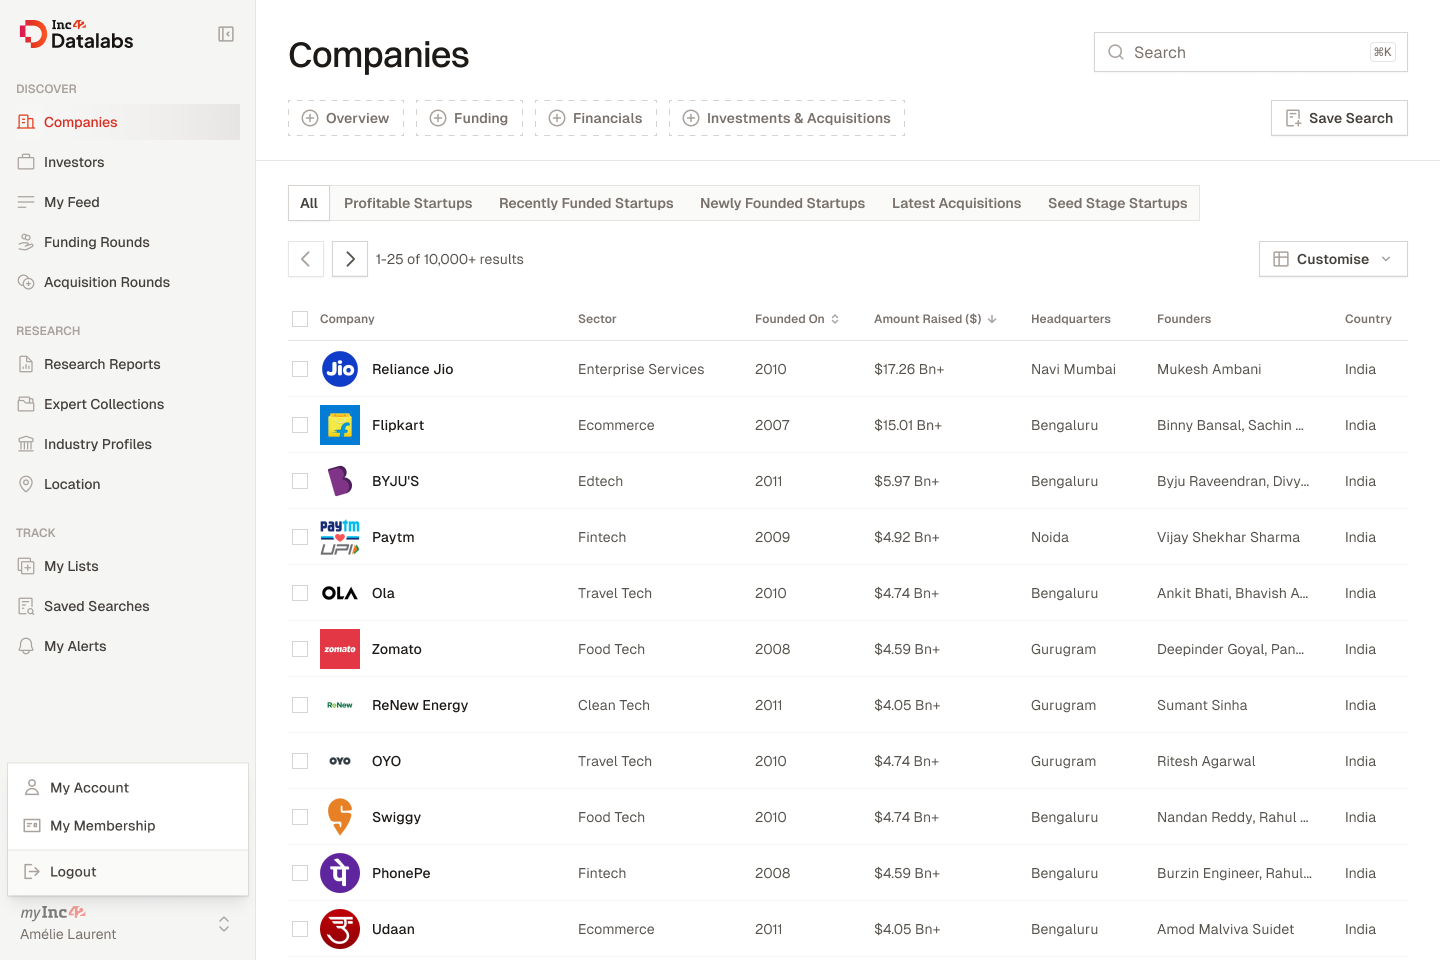The image size is (1440, 960).
Task: Open My Account menu item
Action: [128, 788]
